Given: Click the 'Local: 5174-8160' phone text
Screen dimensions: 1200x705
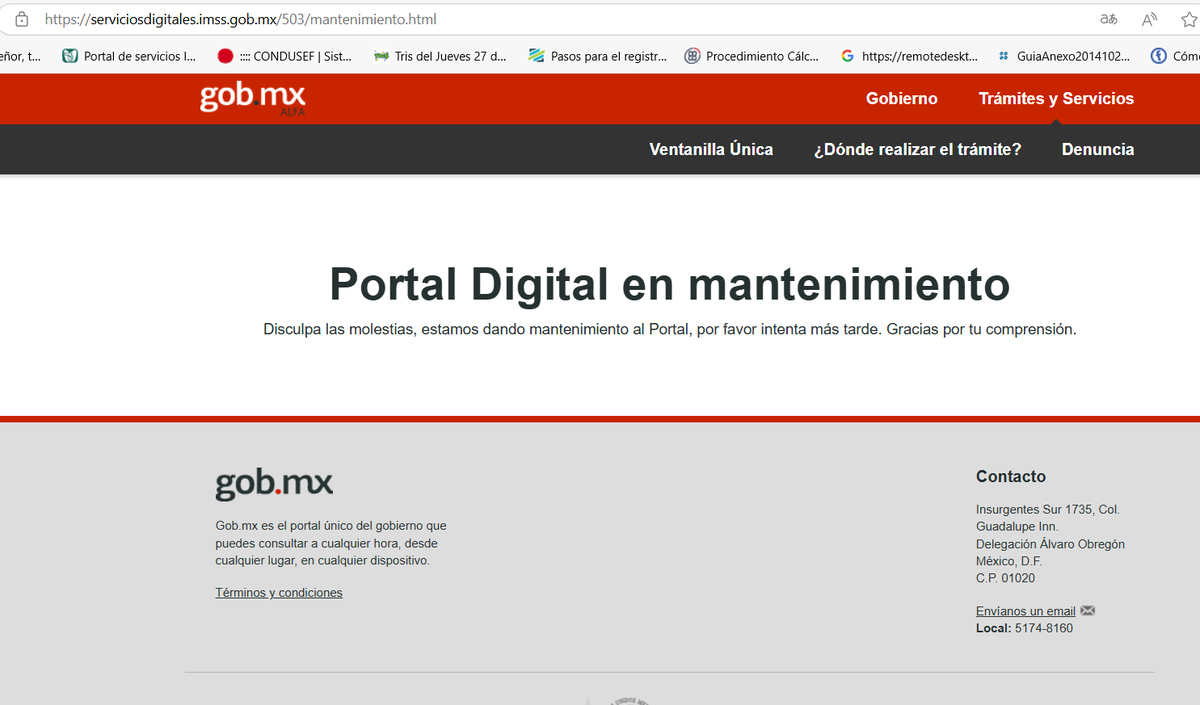Looking at the screenshot, I should coord(1024,628).
